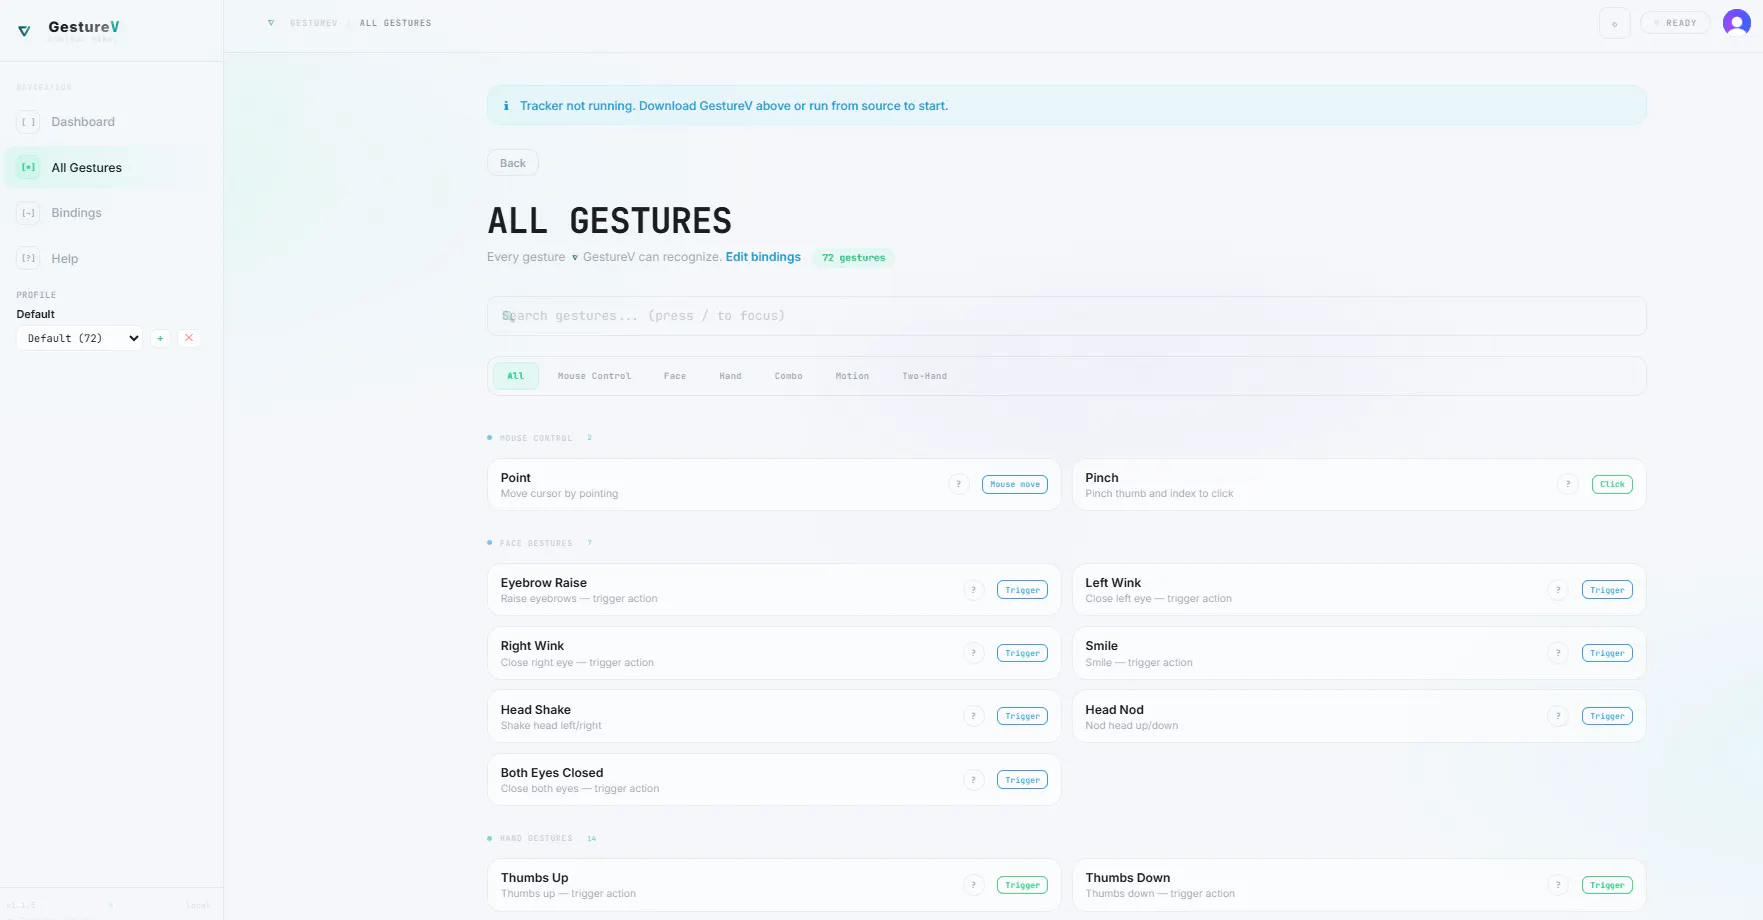Show help for Head Nod gesture
The image size is (1763, 920).
[1558, 716]
